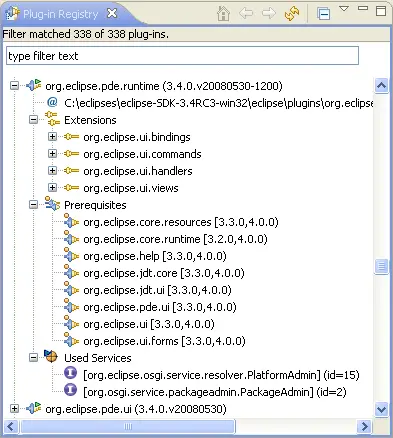393x438 pixels.
Task: Click the org.eclipse.core.resources prerequisite icon
Action: pos(71,221)
